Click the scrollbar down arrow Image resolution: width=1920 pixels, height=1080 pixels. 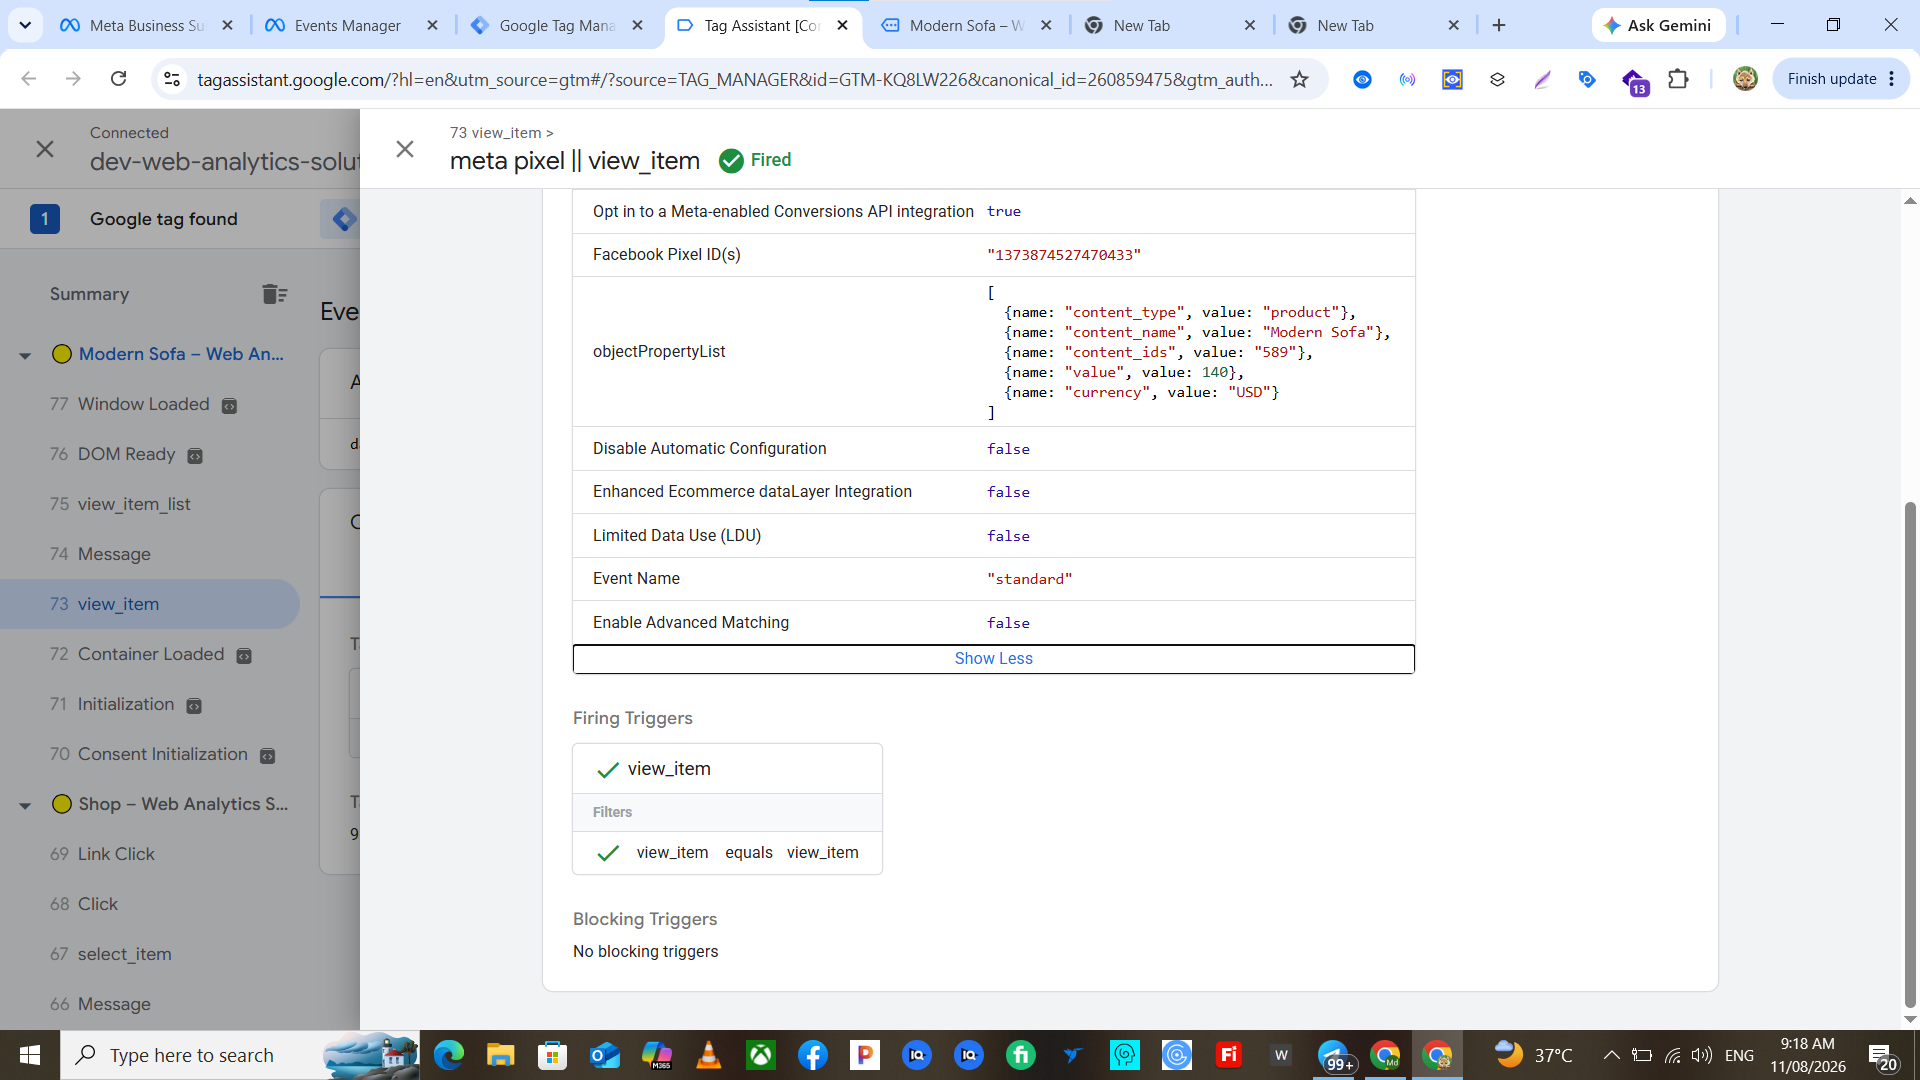[x=1910, y=1020]
